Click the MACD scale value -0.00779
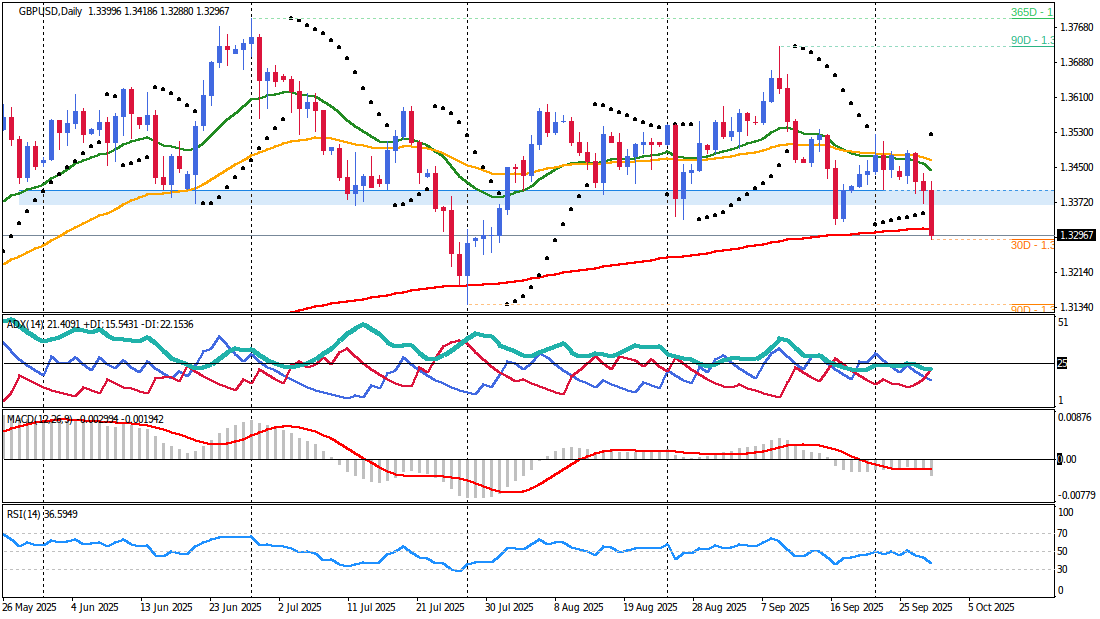1100x619 pixels. pyautogui.click(x=1076, y=495)
